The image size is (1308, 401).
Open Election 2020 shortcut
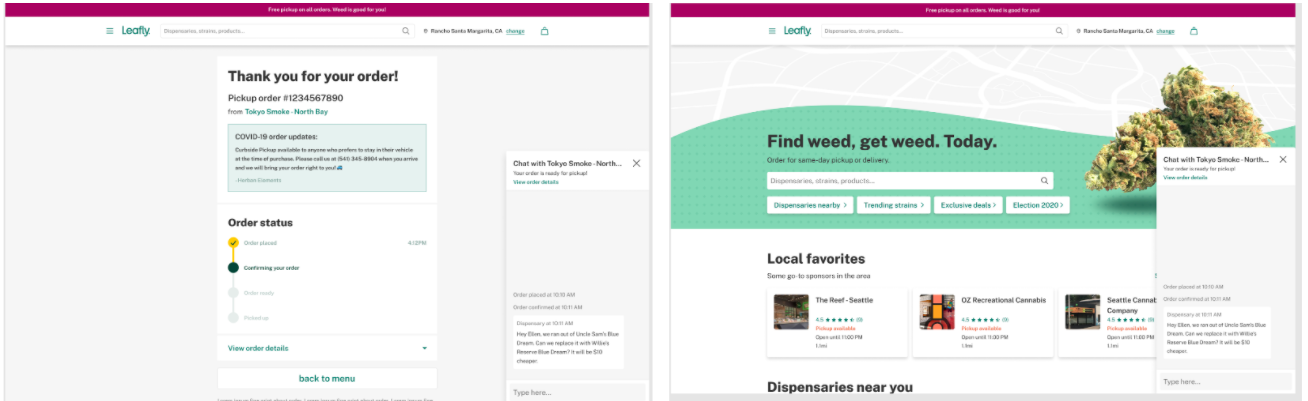pyautogui.click(x=1039, y=205)
